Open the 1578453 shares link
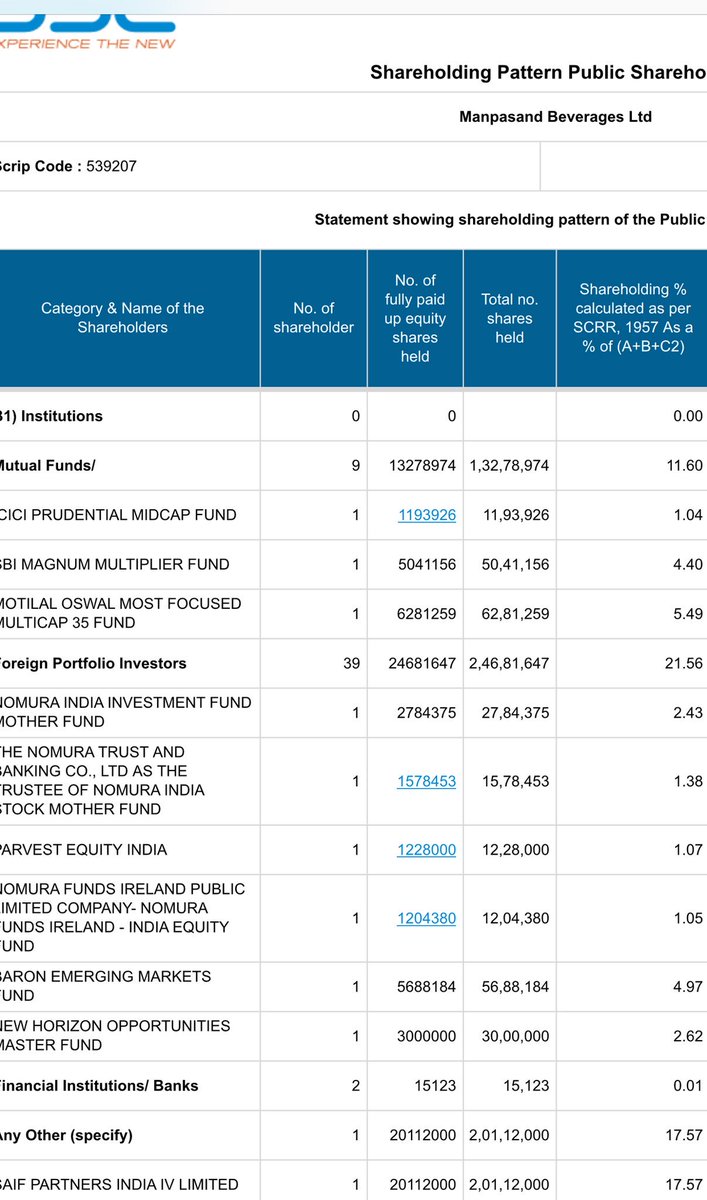The height and width of the screenshot is (1200, 707). 427,781
